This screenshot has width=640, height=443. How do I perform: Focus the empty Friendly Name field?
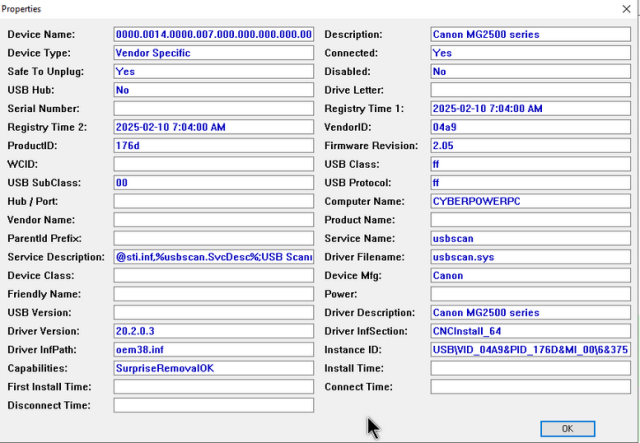click(x=213, y=294)
